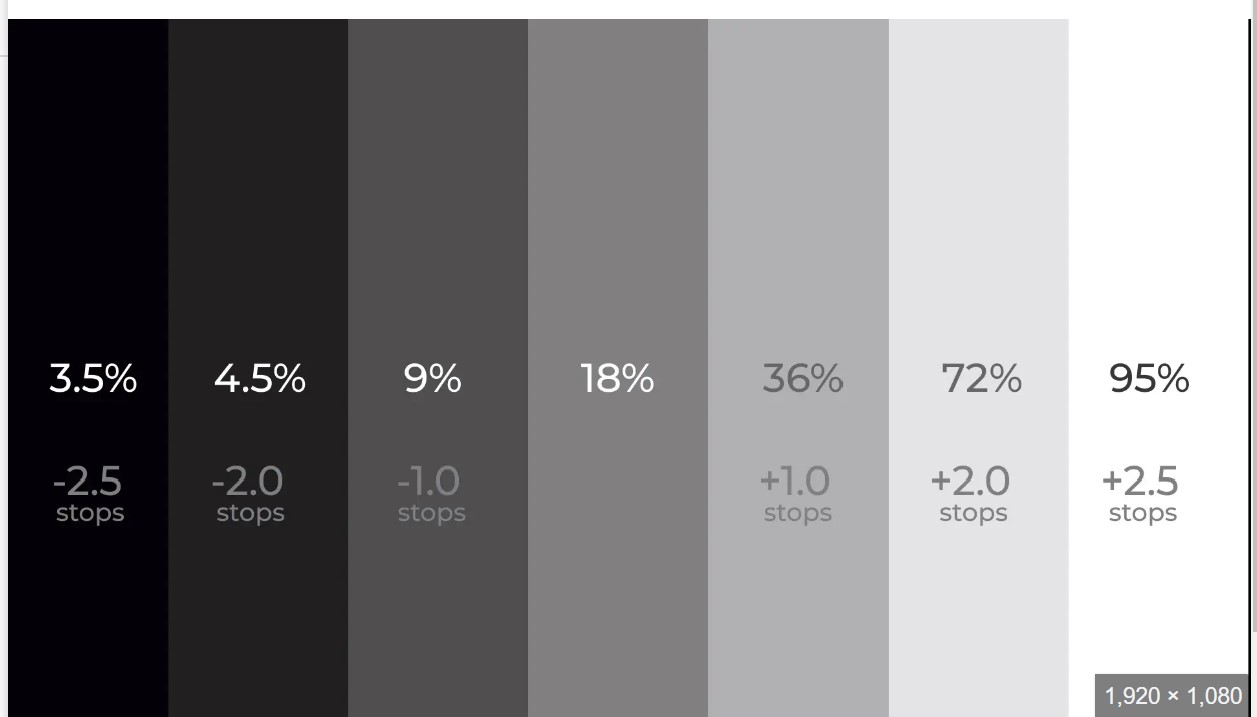Click the 72% pale gray swatch
The image size is (1257, 717).
978,200
